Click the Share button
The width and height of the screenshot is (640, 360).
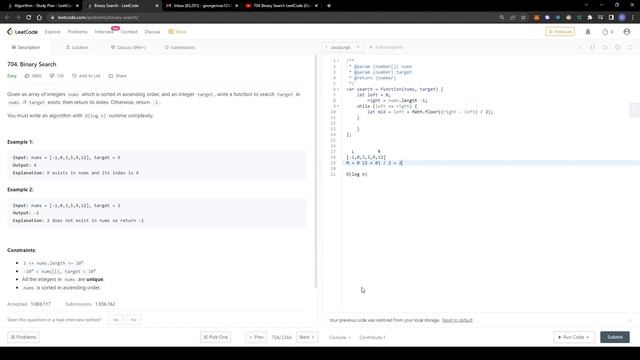pos(118,76)
